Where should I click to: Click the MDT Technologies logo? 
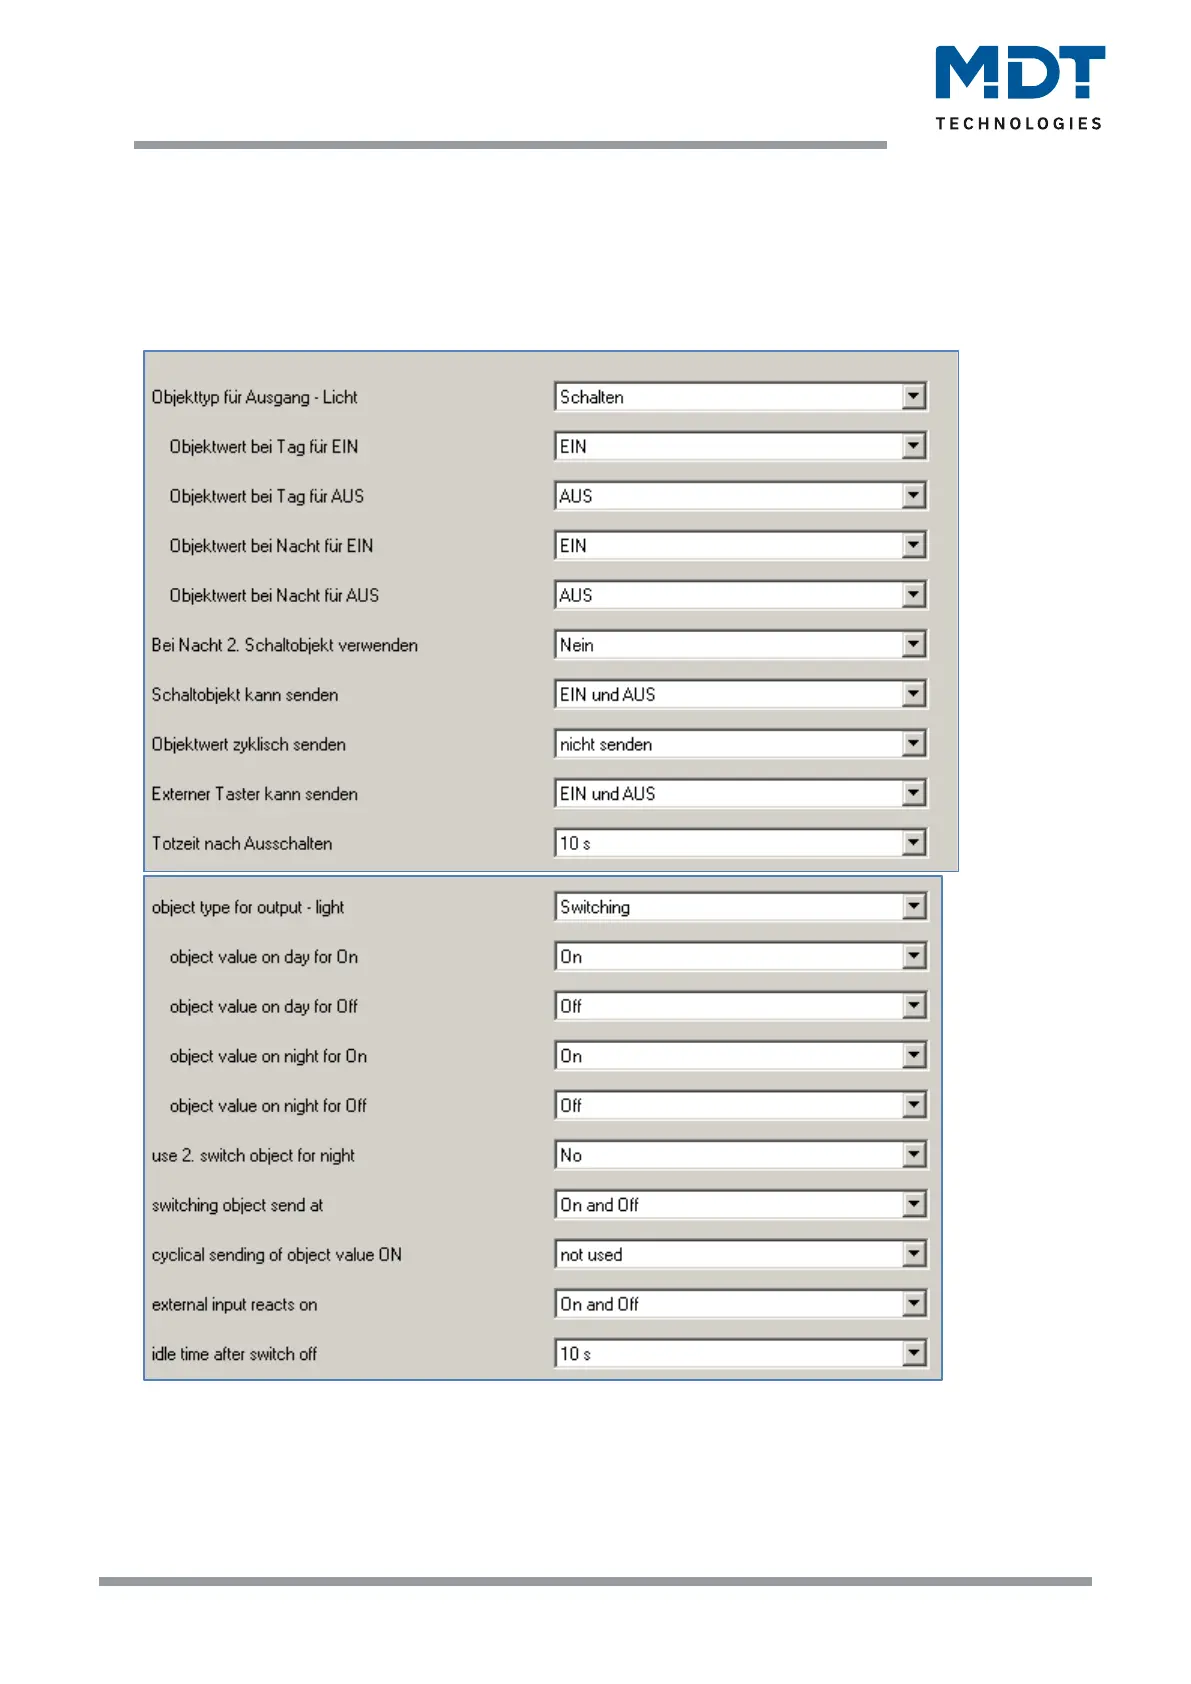[x=1019, y=88]
